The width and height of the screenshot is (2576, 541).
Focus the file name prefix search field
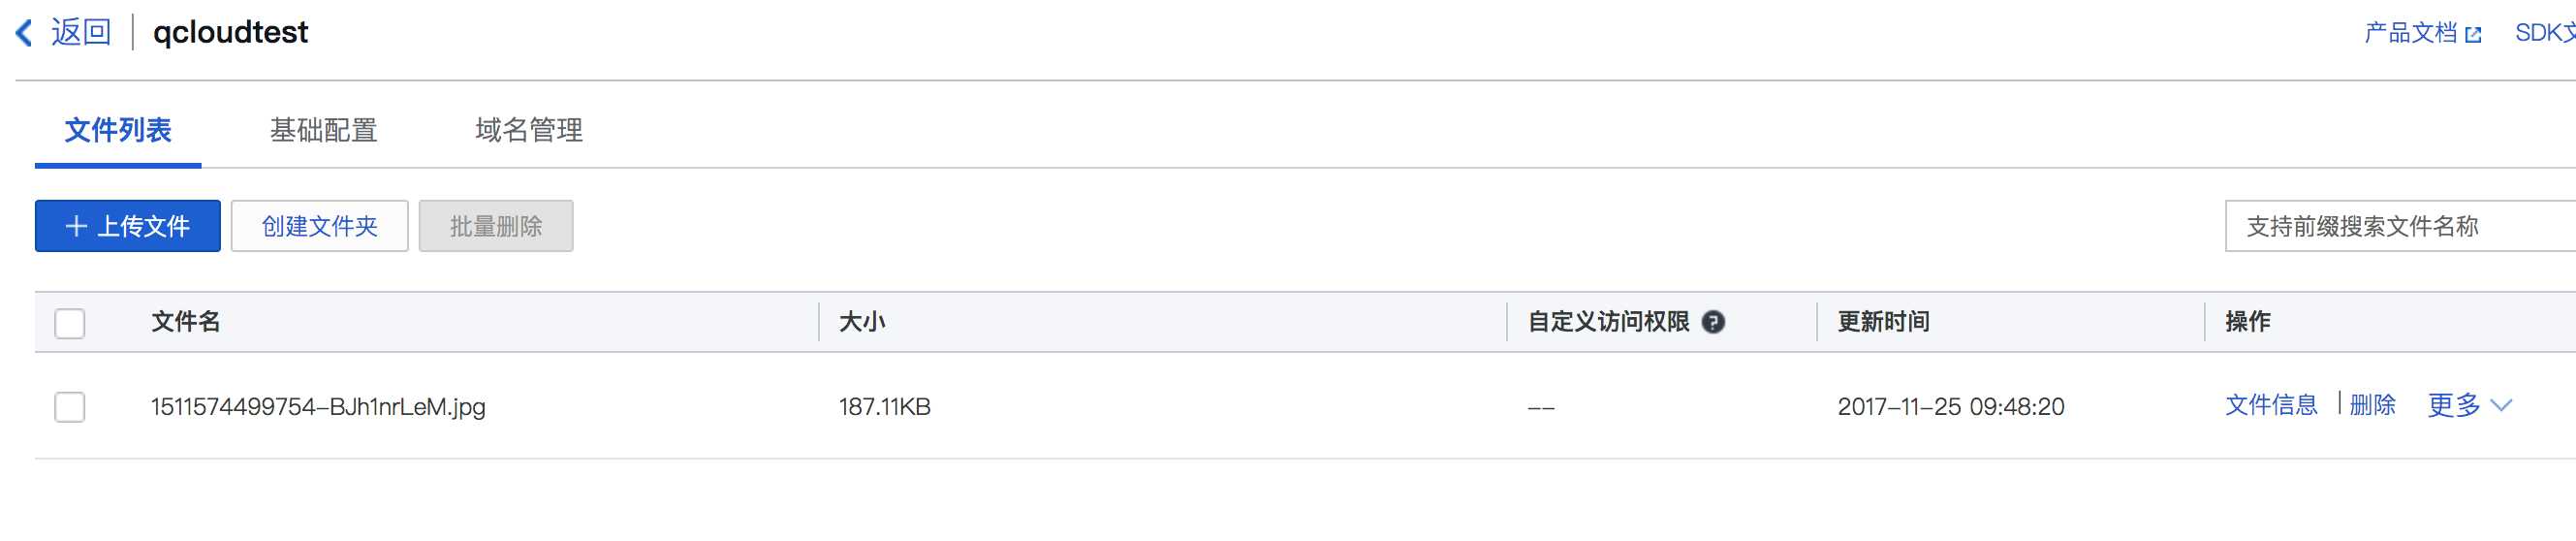click(2400, 226)
